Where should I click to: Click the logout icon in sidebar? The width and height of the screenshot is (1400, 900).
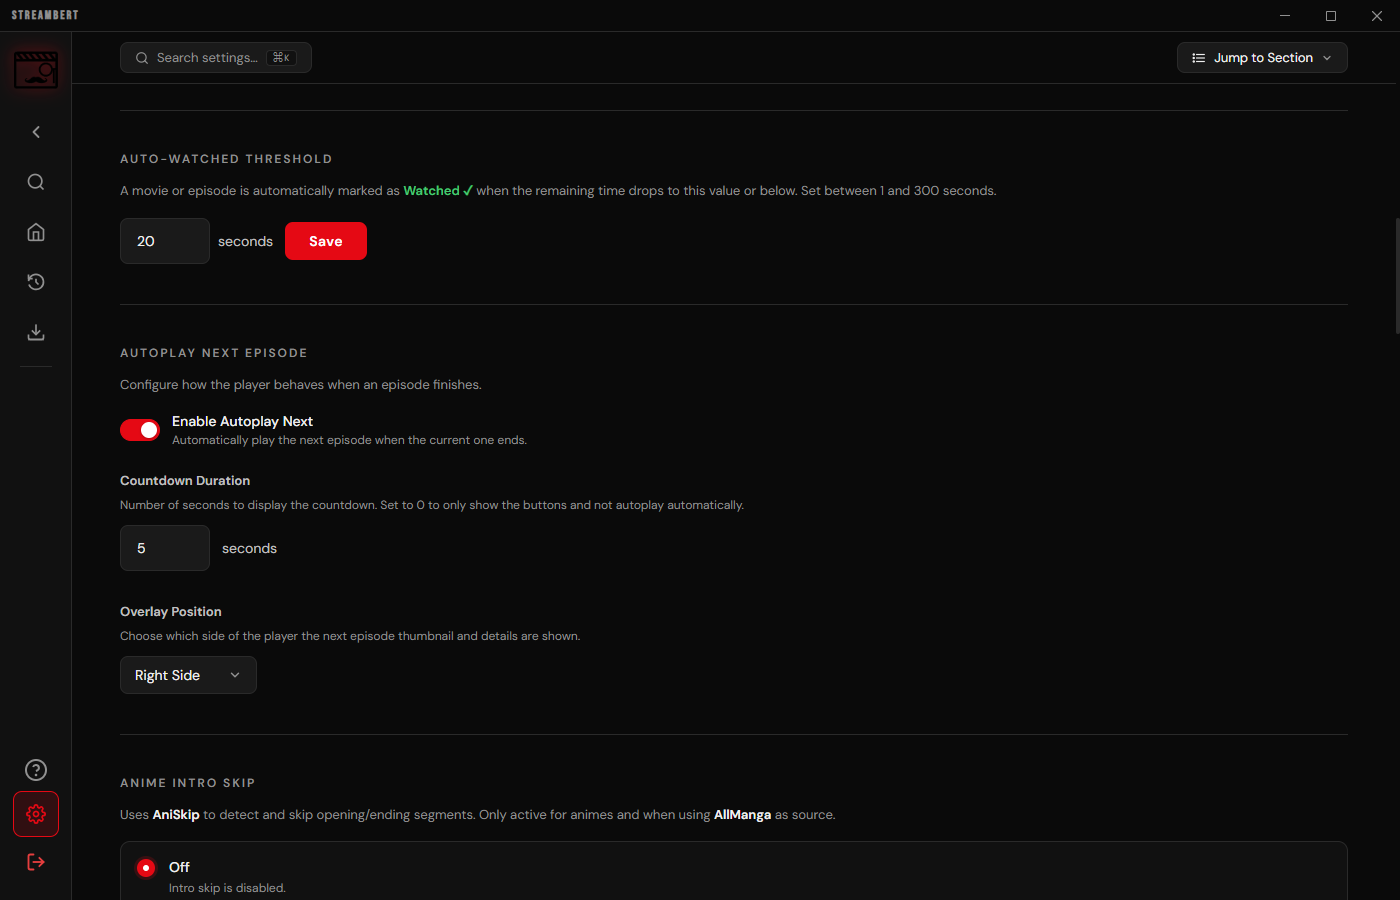coord(36,862)
